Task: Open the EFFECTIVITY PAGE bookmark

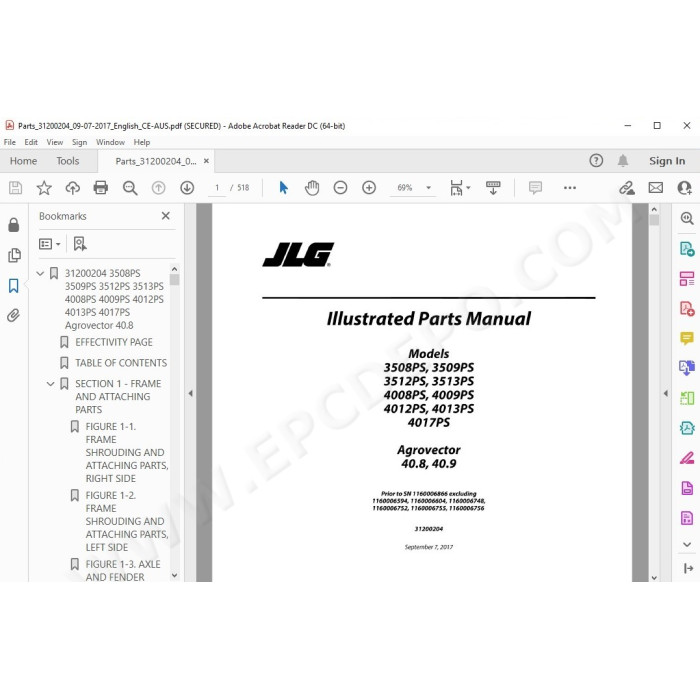Action: (114, 342)
